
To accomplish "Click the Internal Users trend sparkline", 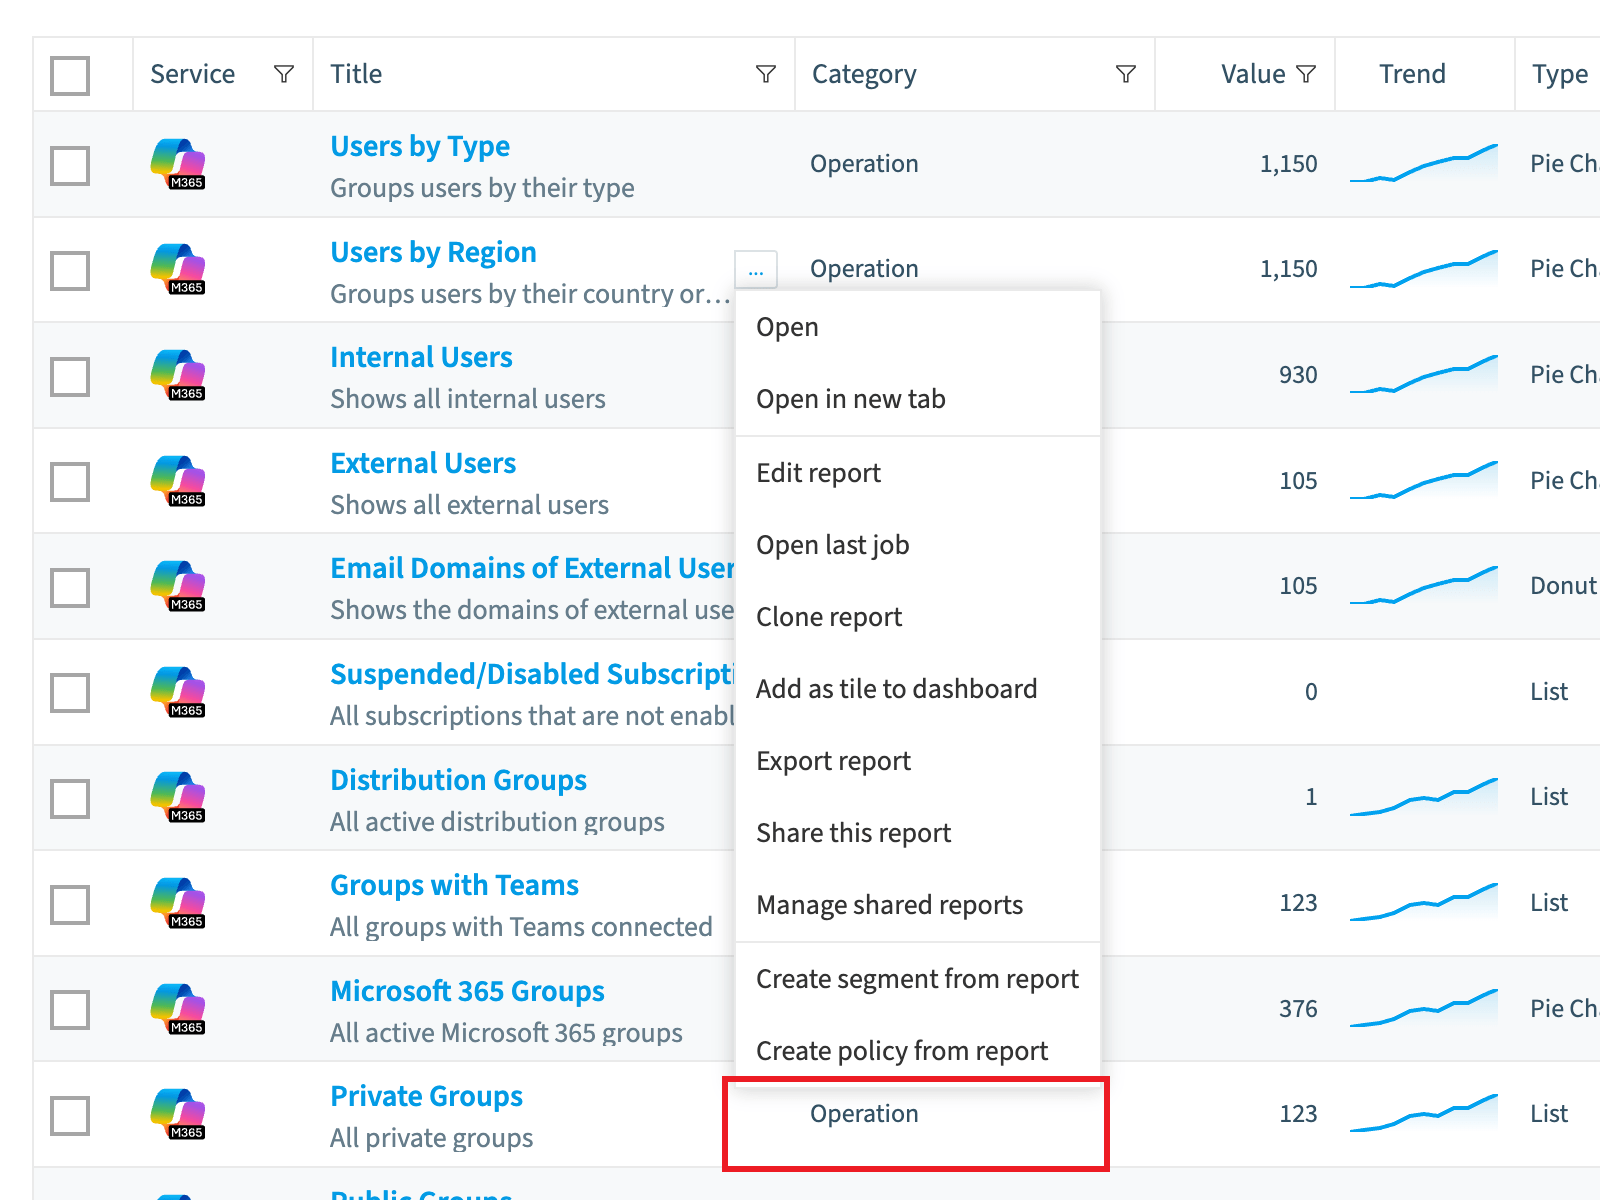I will click(1424, 375).
